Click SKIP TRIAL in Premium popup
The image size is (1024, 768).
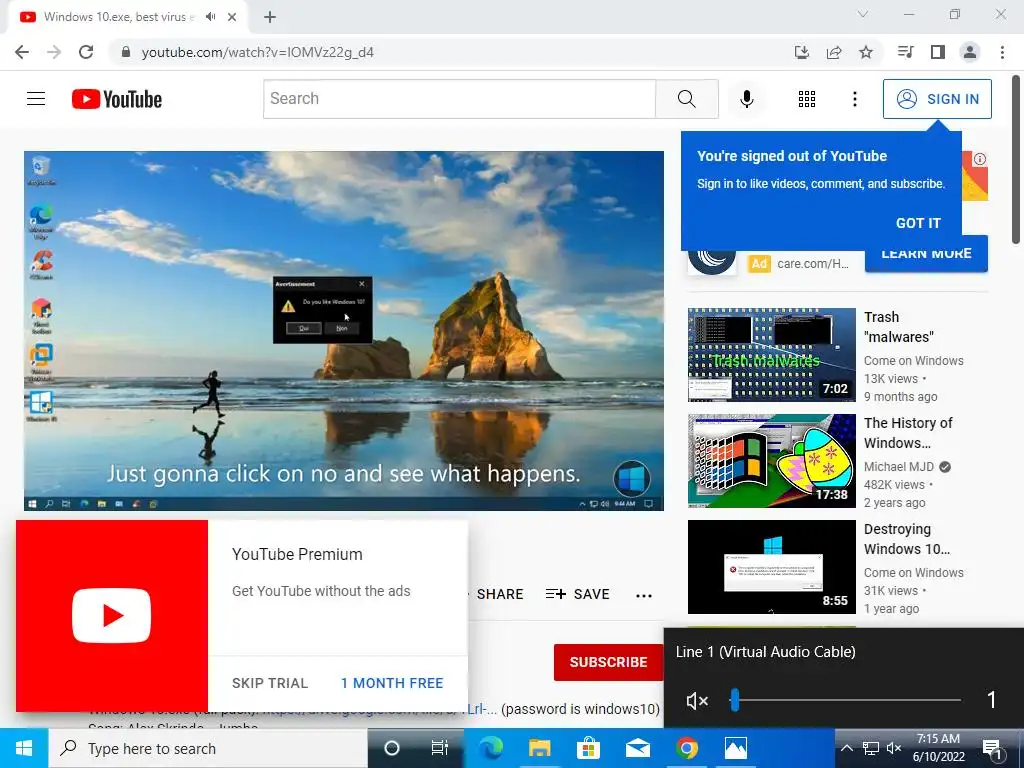tap(270, 683)
